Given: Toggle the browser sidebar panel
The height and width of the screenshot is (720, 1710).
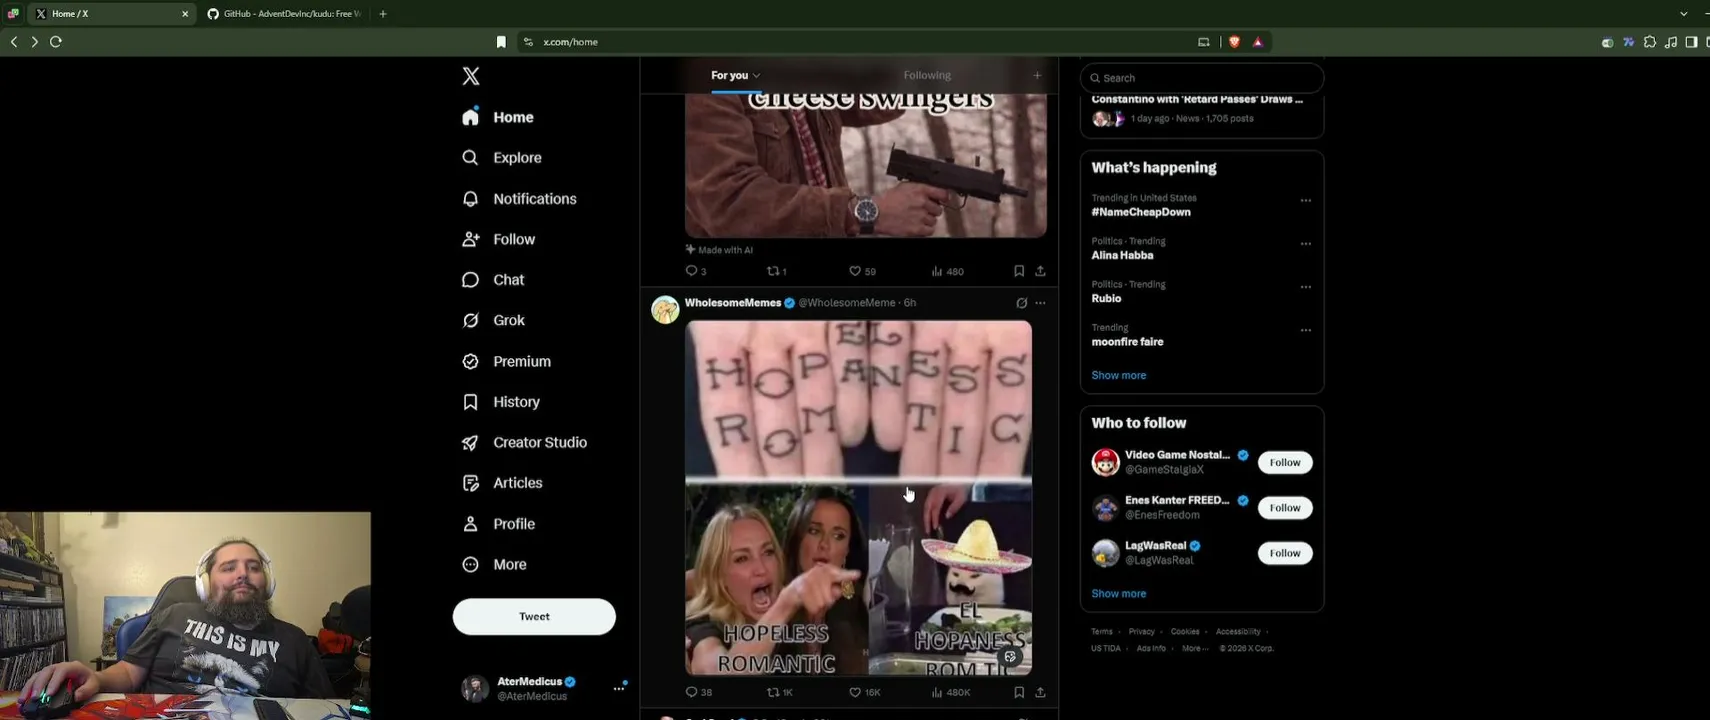Looking at the screenshot, I should coord(1691,42).
